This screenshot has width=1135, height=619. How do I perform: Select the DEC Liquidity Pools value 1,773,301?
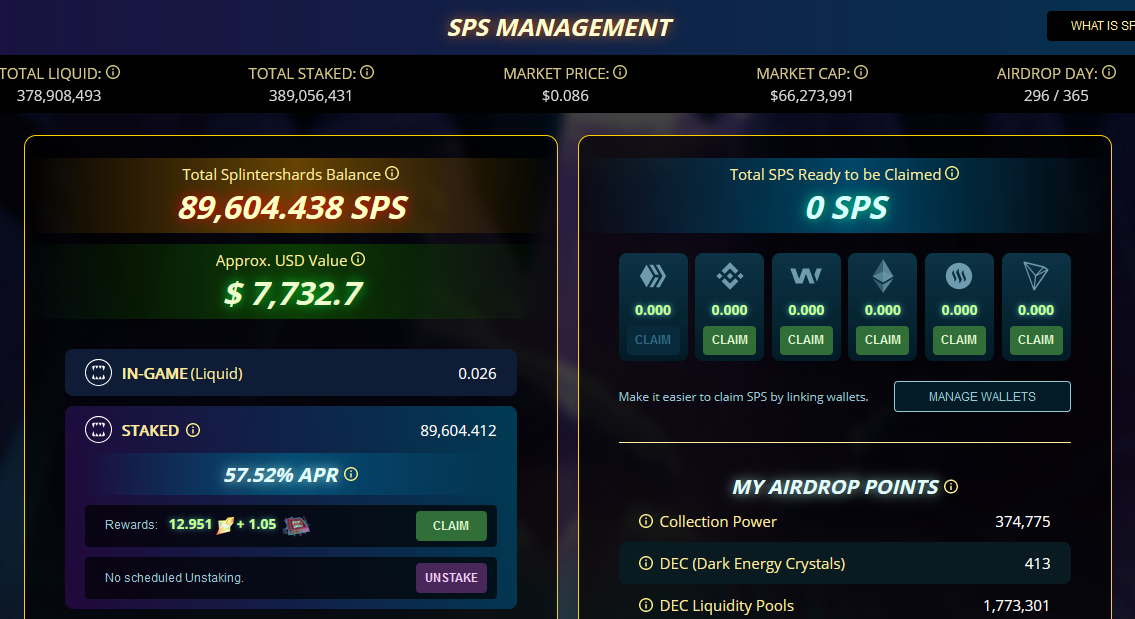click(x=1016, y=606)
